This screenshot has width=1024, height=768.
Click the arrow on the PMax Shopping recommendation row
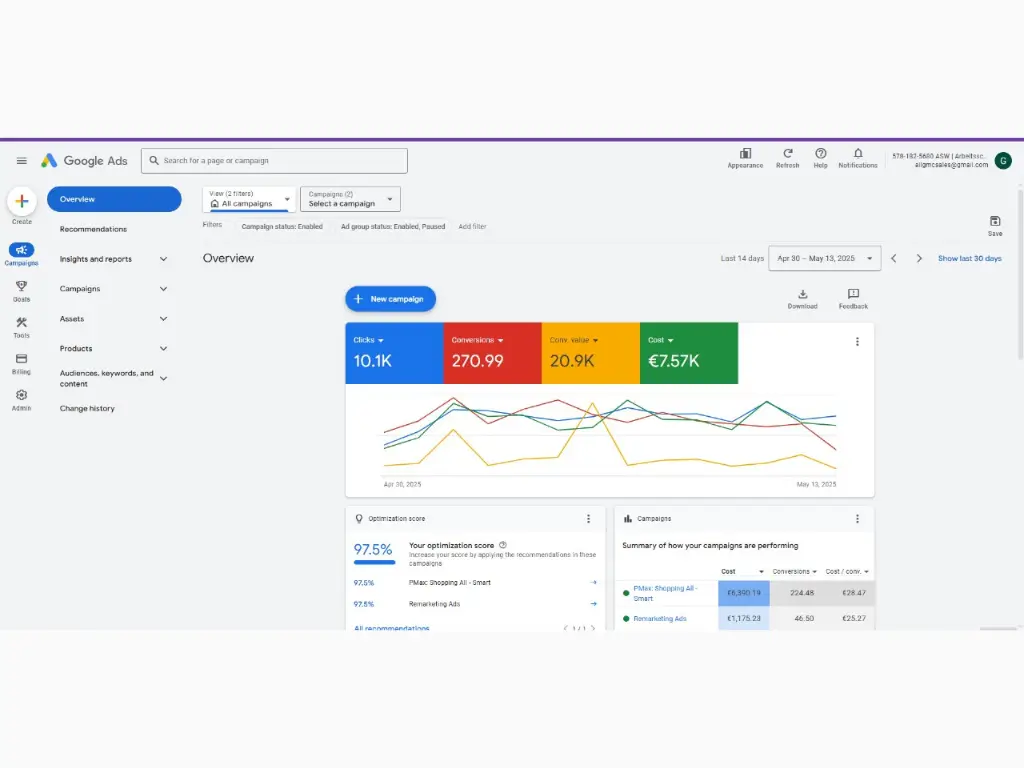point(593,583)
